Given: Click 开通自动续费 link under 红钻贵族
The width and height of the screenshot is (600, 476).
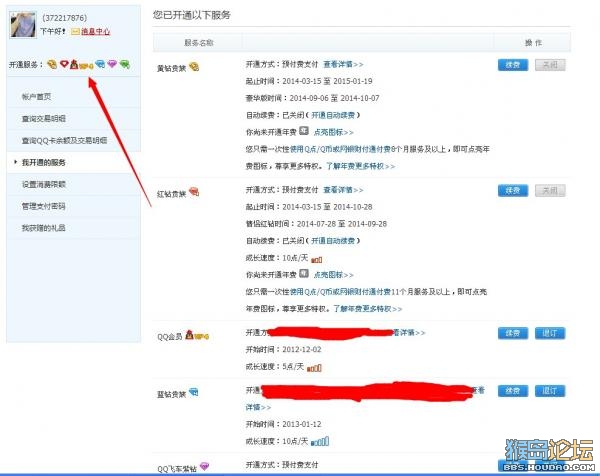Looking at the screenshot, I should [333, 241].
